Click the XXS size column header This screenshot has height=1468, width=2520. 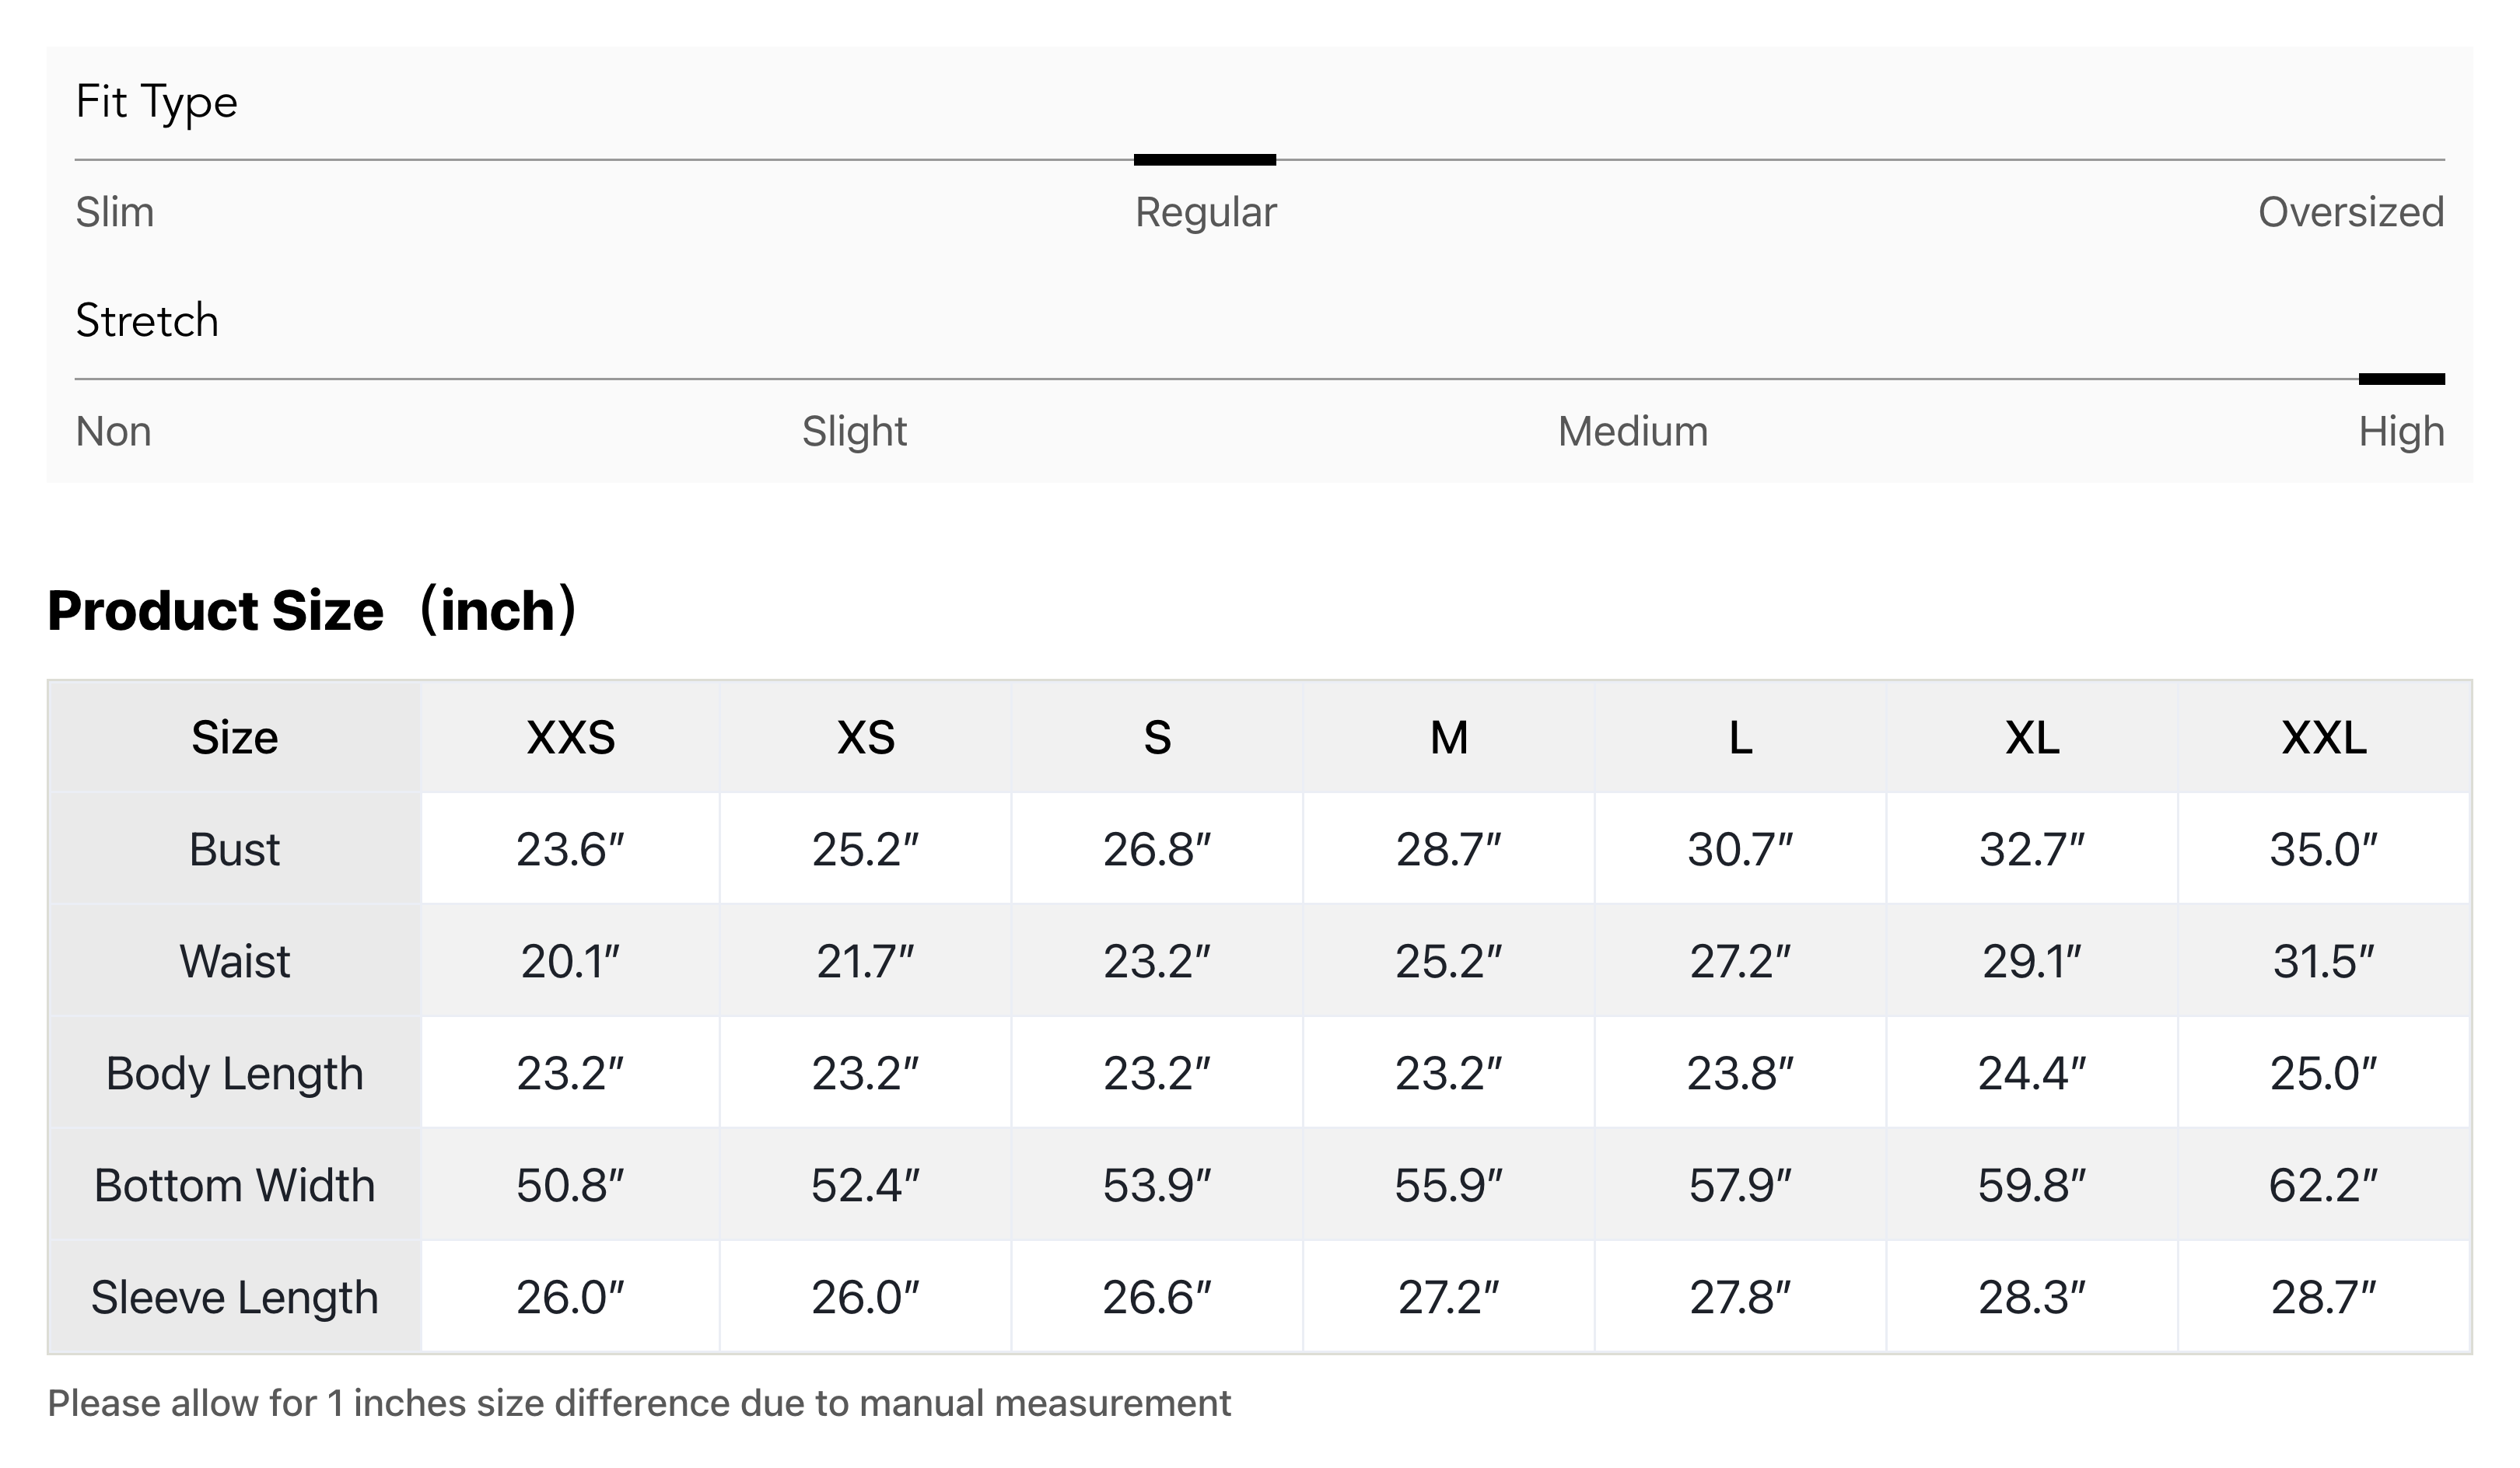click(x=570, y=738)
